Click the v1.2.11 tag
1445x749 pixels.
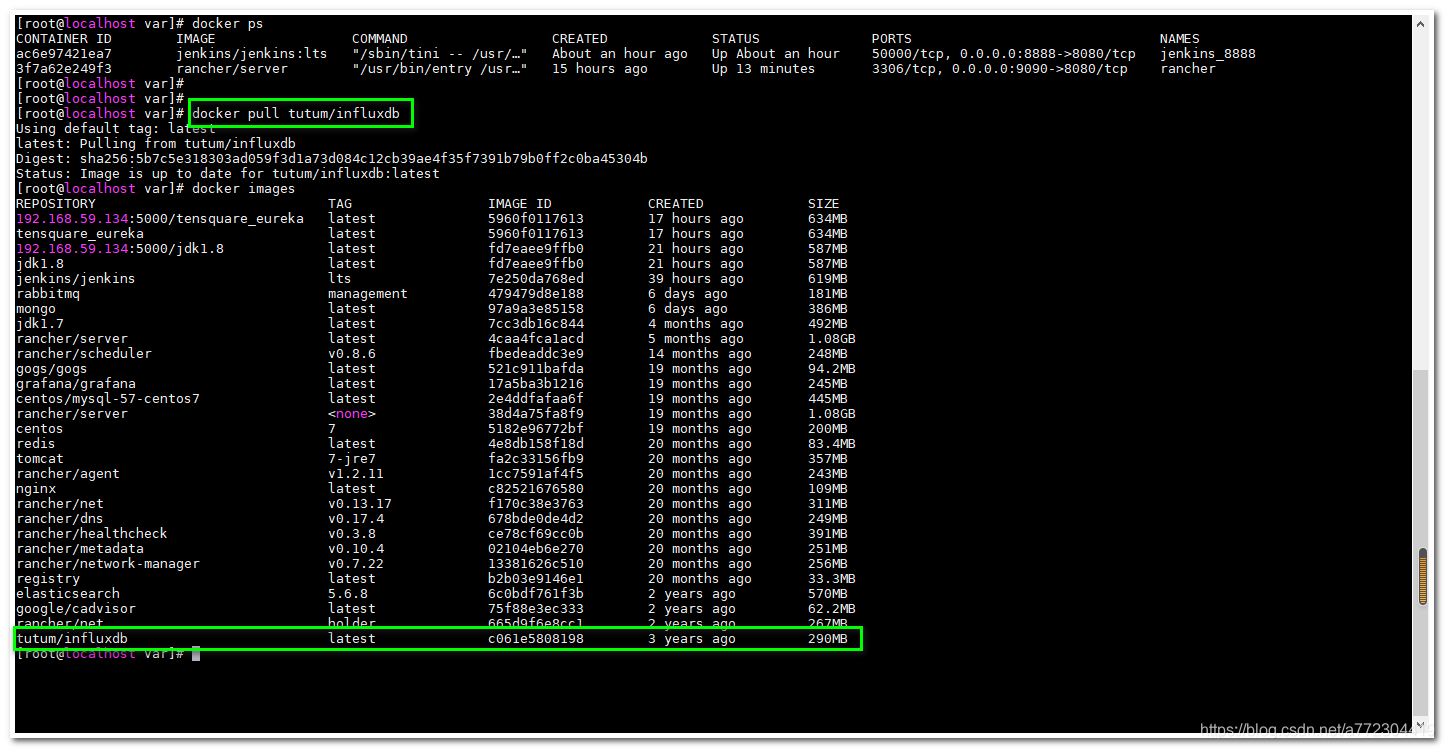coord(356,474)
